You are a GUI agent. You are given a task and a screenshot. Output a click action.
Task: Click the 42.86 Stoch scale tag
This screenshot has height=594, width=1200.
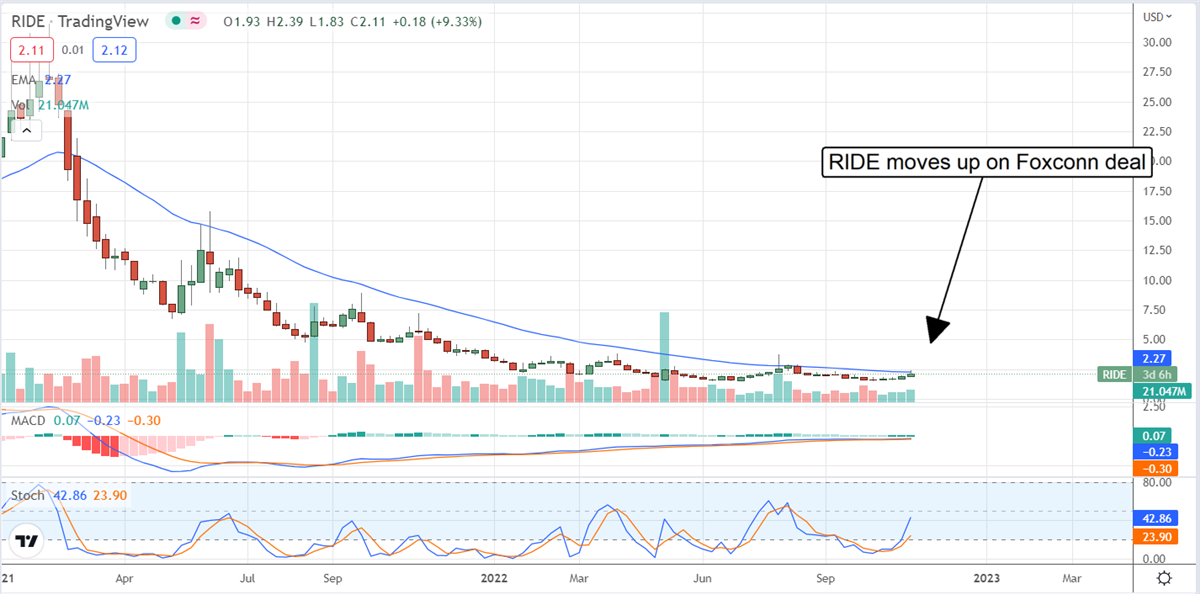pyautogui.click(x=1157, y=520)
